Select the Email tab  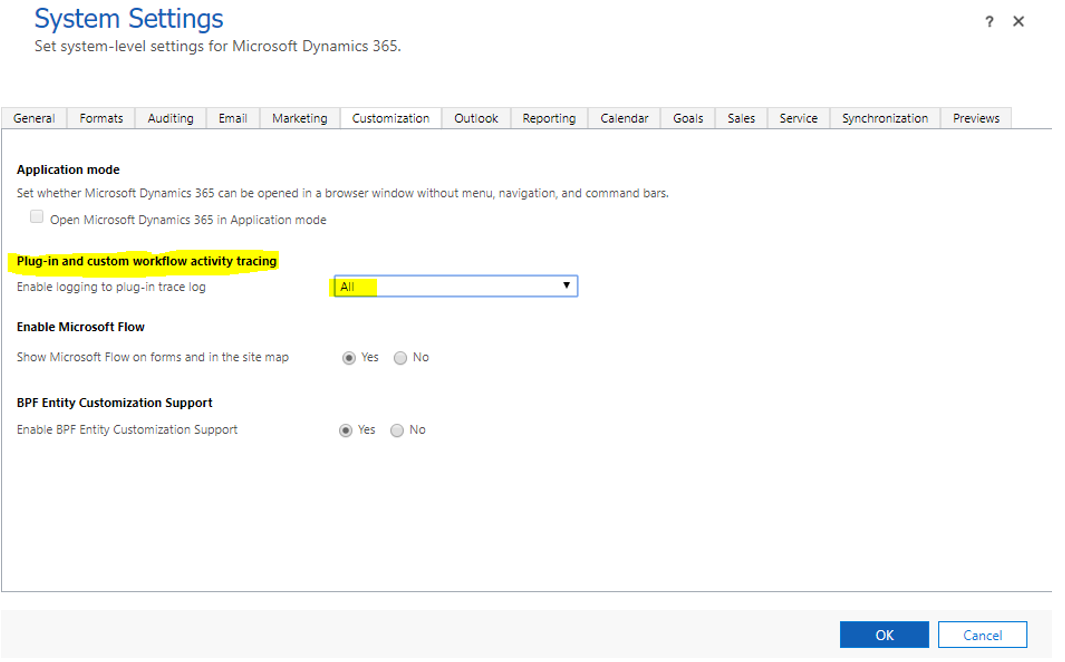pyautogui.click(x=232, y=118)
